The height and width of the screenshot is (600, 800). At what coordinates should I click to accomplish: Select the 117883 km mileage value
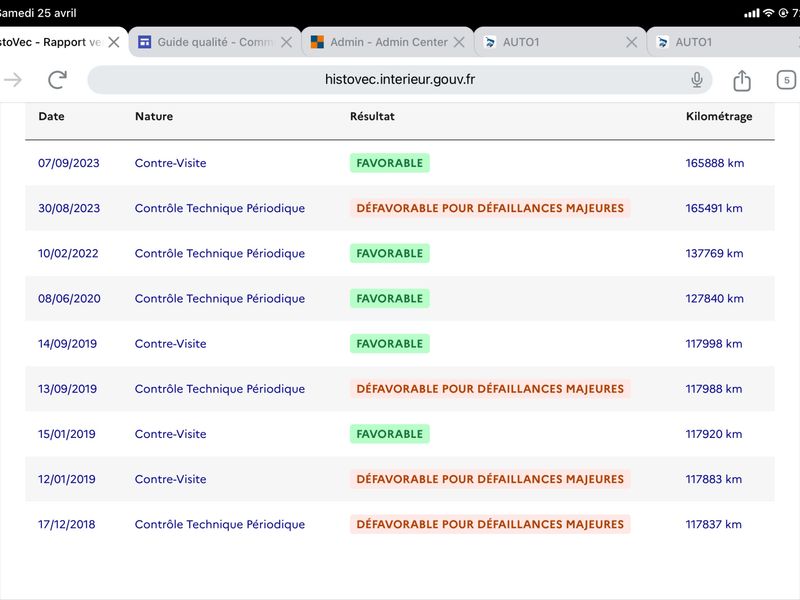pos(713,479)
